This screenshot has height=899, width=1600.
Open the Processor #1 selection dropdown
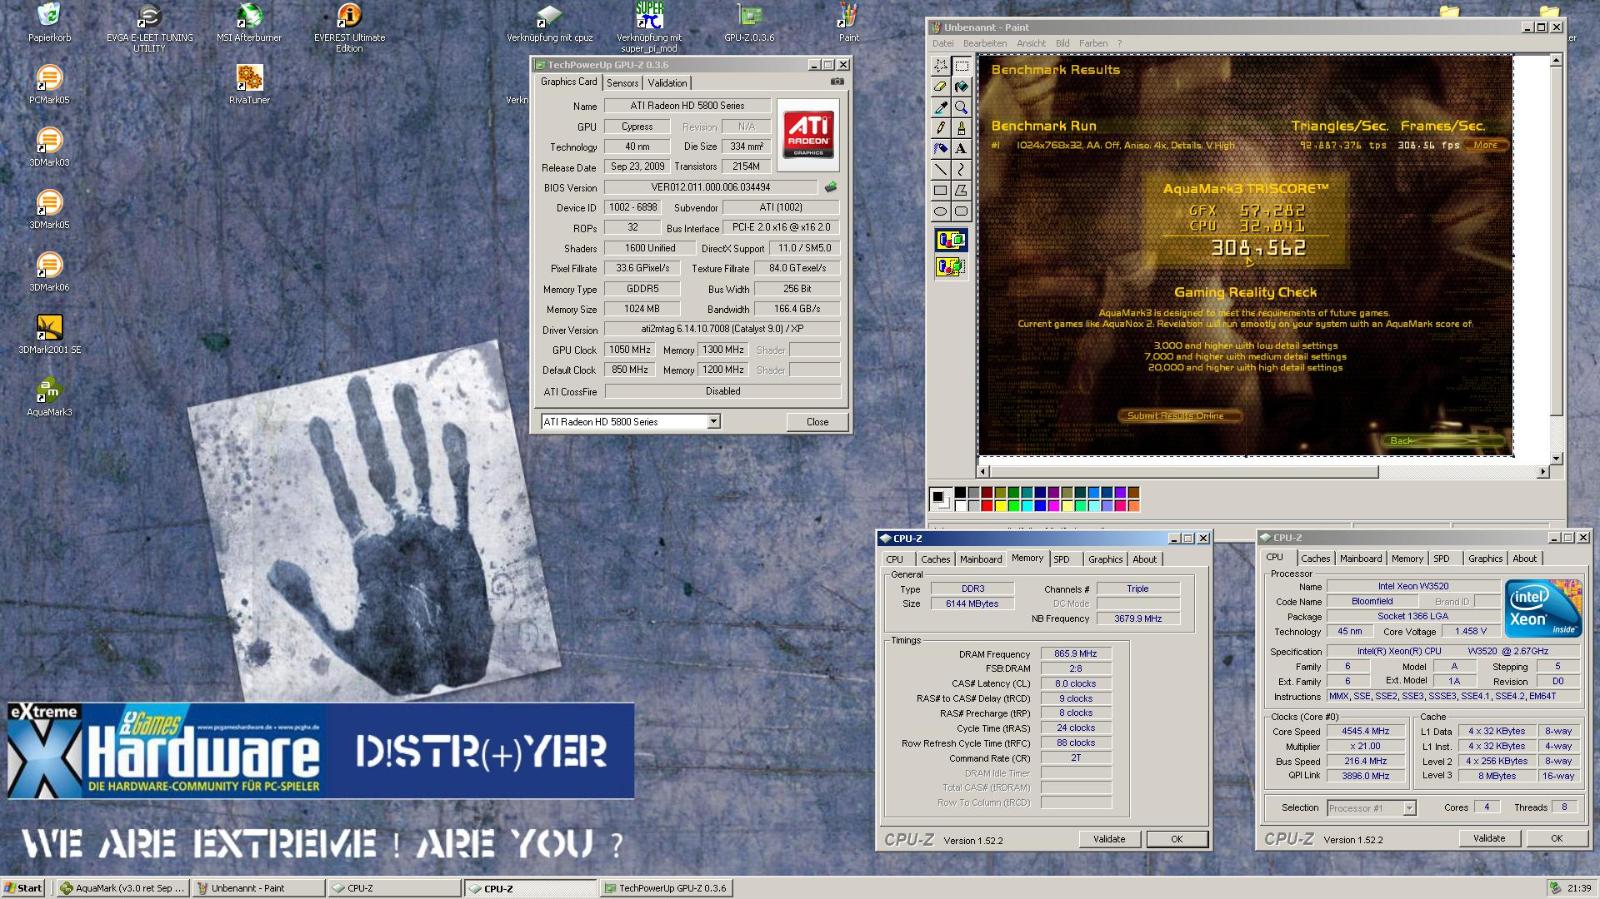click(x=1409, y=808)
